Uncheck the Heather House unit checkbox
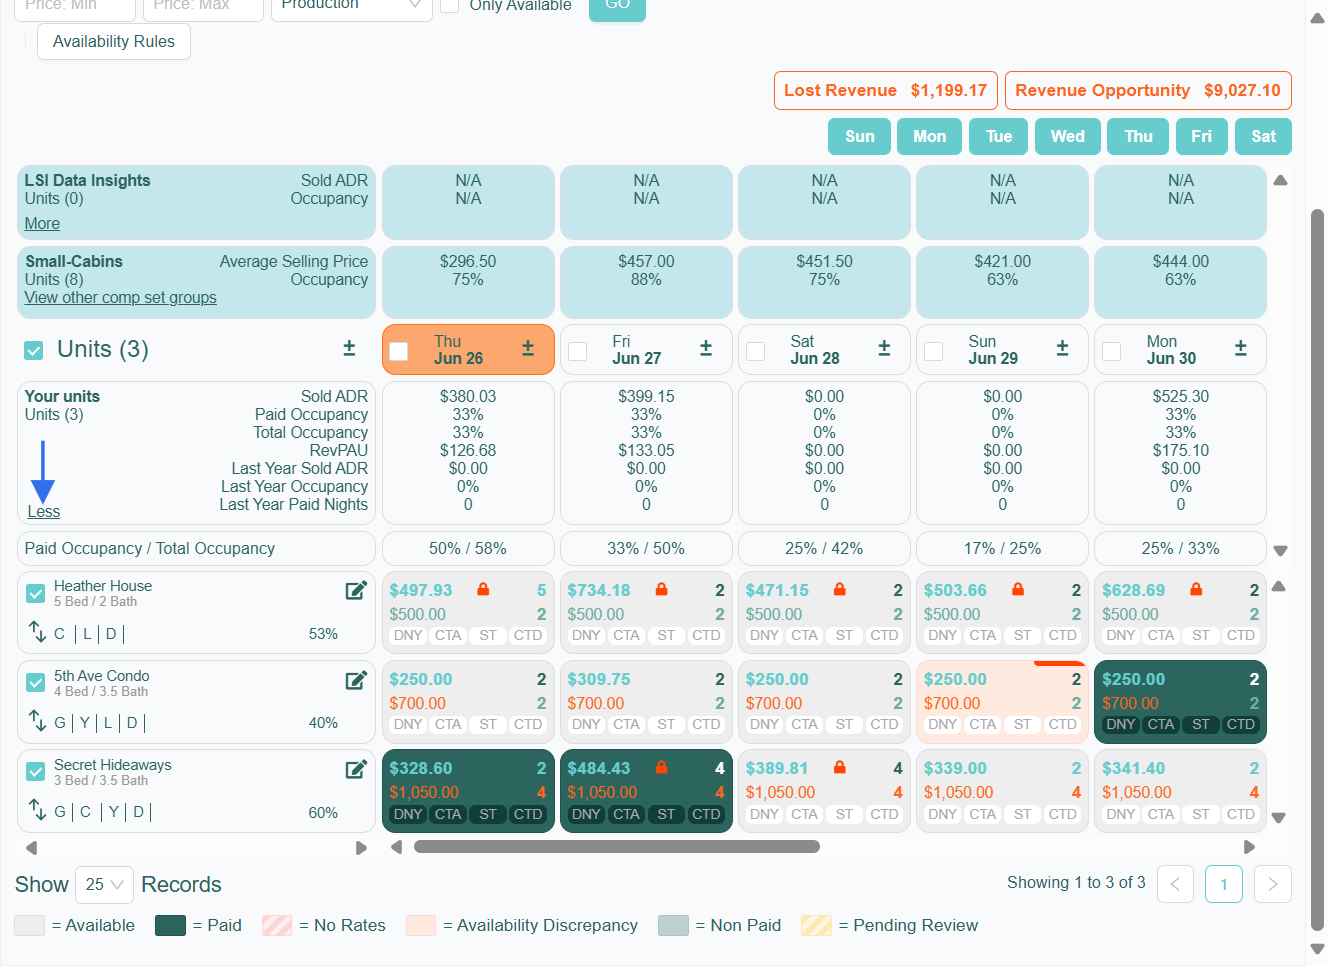Image resolution: width=1329 pixels, height=966 pixels. [36, 593]
